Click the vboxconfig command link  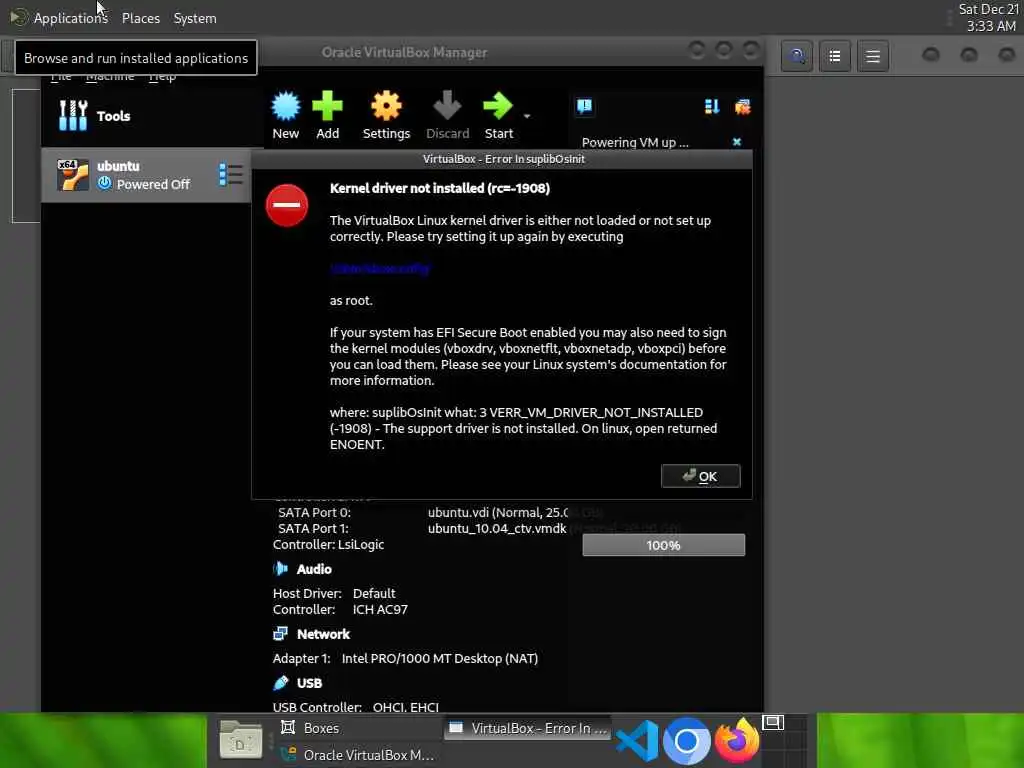point(379,268)
